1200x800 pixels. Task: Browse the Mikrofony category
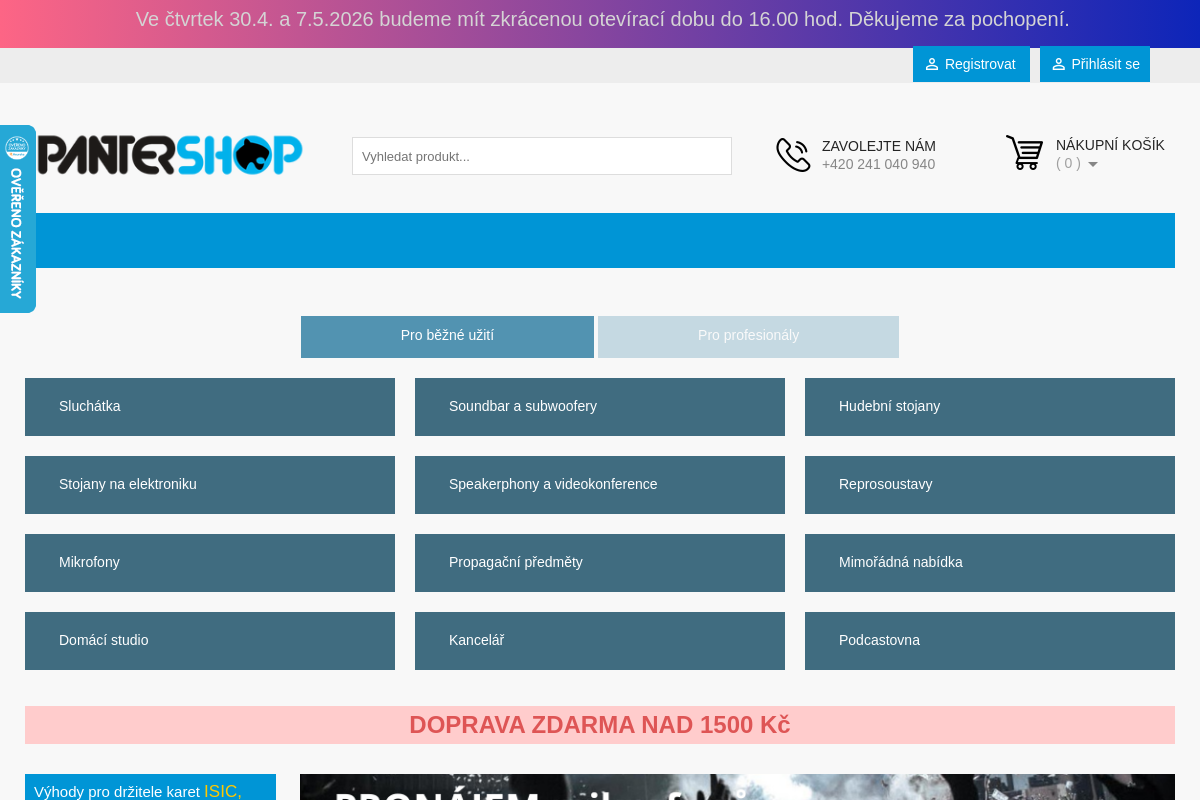[x=210, y=563]
